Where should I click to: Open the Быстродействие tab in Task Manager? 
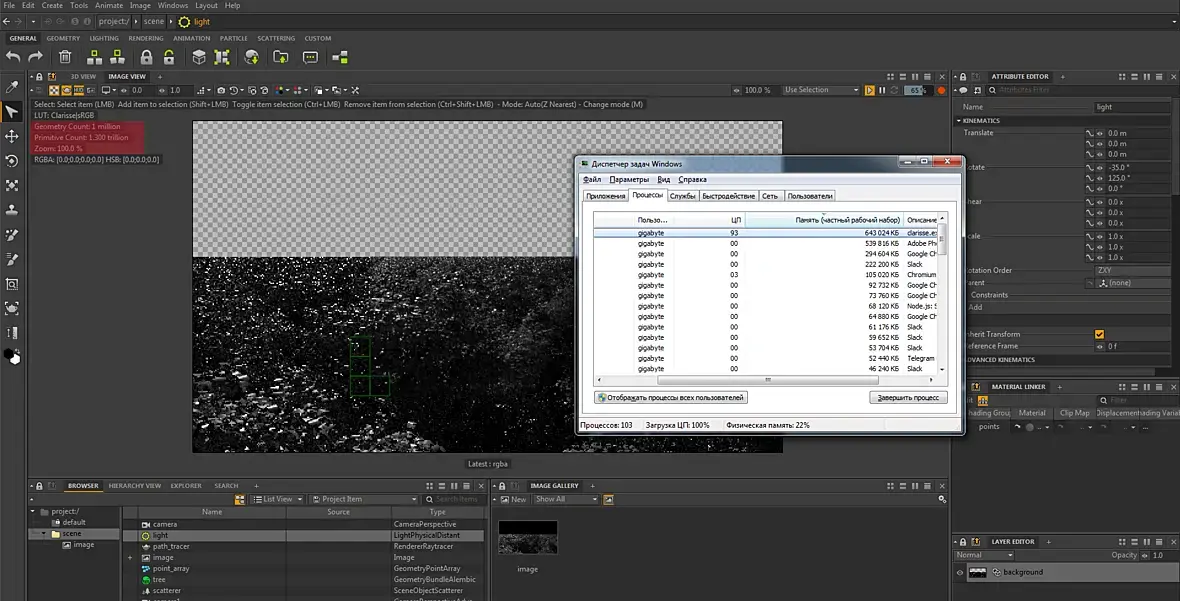(728, 196)
